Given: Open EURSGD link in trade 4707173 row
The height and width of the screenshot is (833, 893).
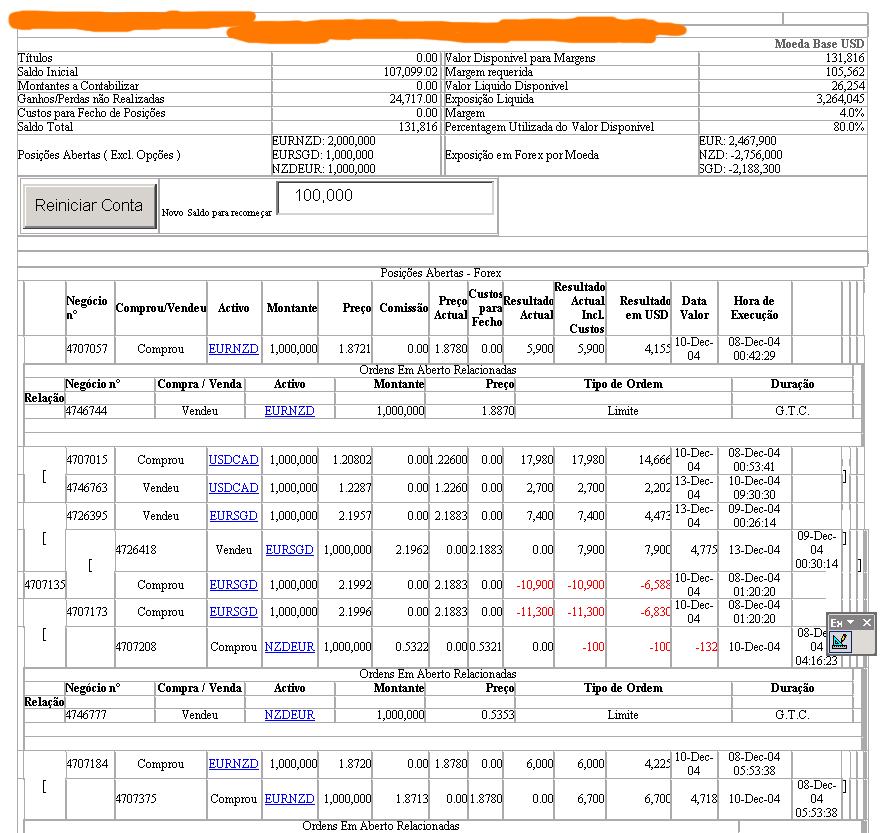Looking at the screenshot, I should pyautogui.click(x=234, y=612).
